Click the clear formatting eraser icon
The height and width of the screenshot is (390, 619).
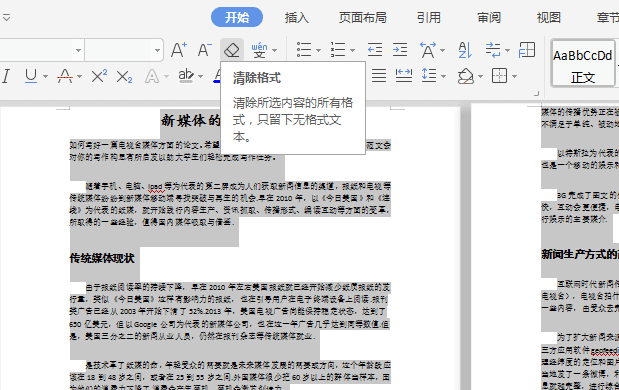coord(232,50)
